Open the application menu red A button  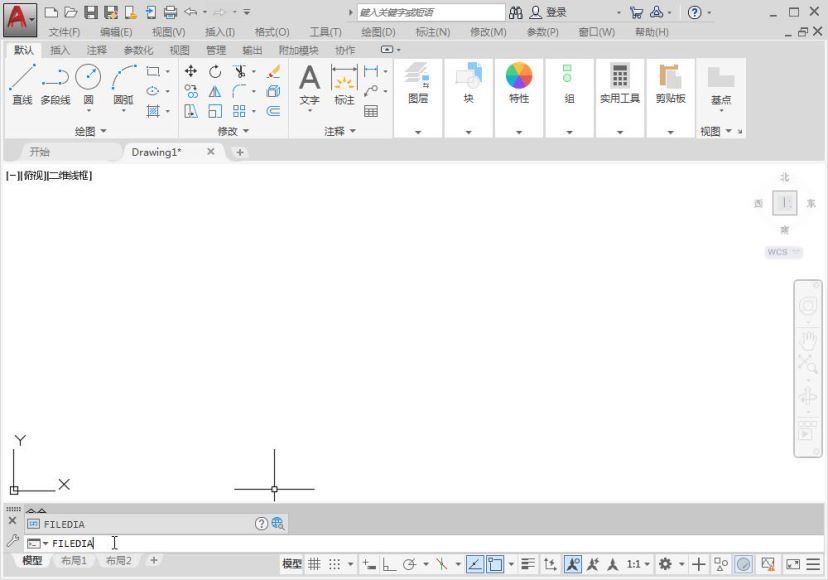pos(20,19)
